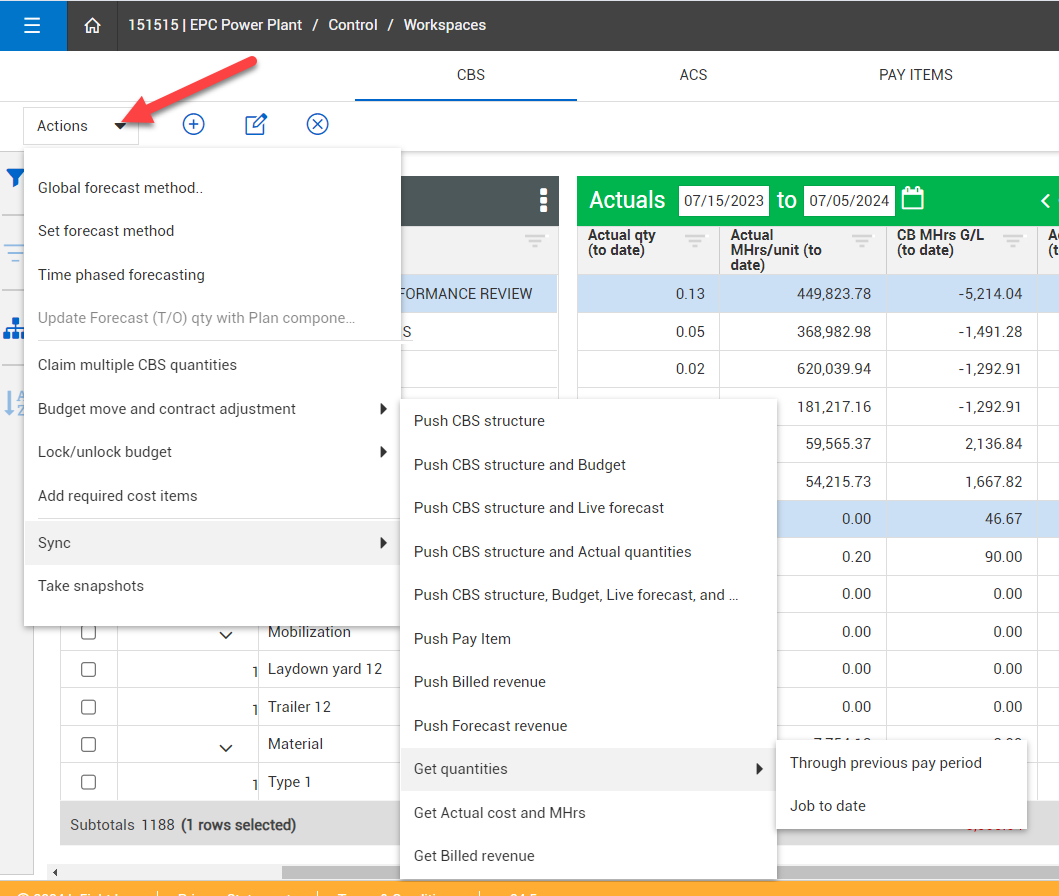The height and width of the screenshot is (896, 1059).
Task: Select the Type 1 row checkbox
Action: point(88,782)
